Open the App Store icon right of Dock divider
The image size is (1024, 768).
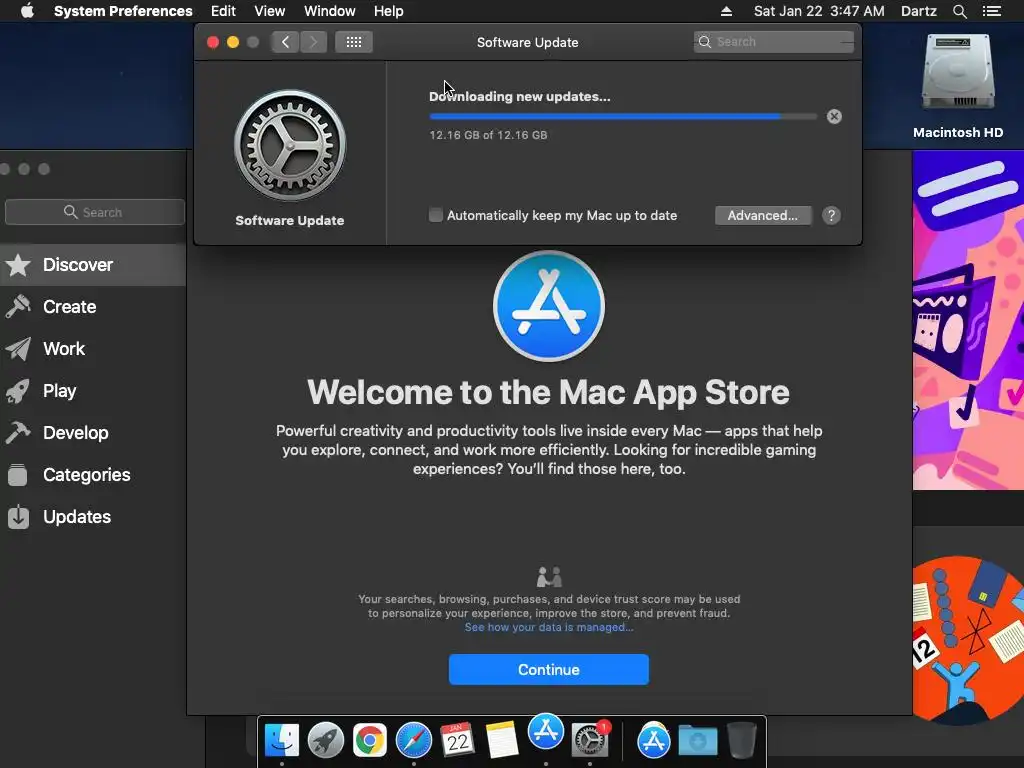coord(654,741)
